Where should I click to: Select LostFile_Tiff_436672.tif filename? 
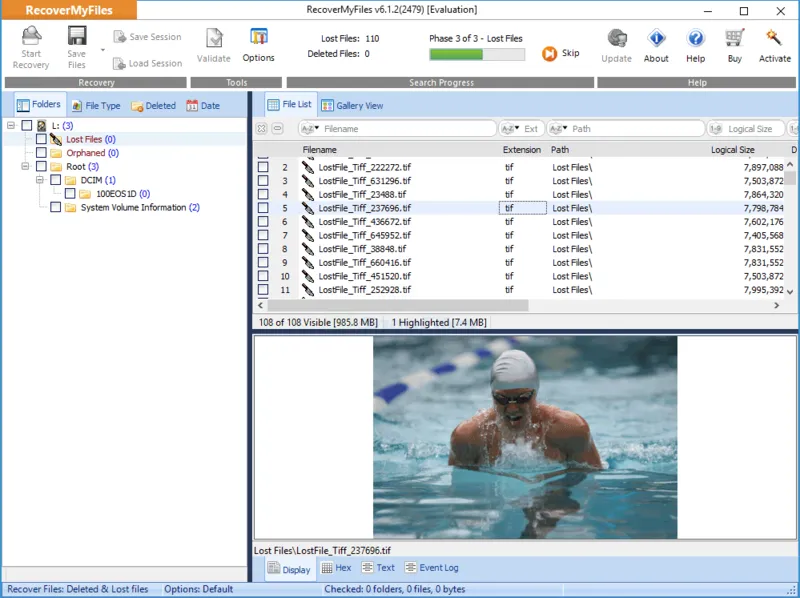(x=365, y=221)
